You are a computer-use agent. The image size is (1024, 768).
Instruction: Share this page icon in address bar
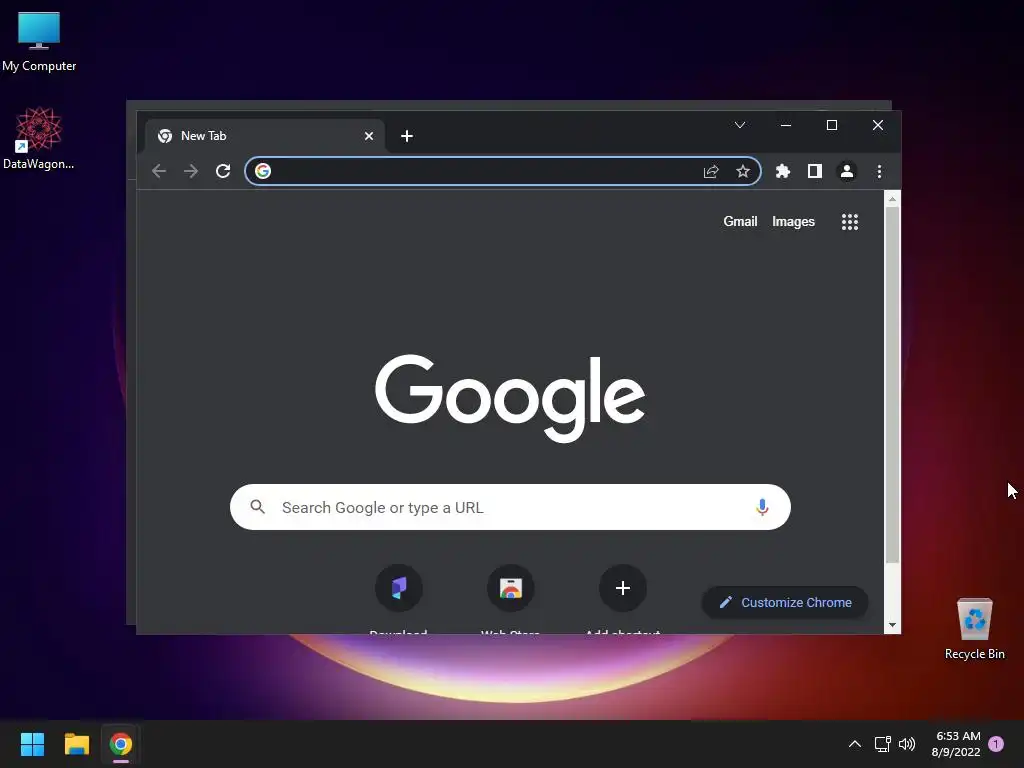pos(711,171)
